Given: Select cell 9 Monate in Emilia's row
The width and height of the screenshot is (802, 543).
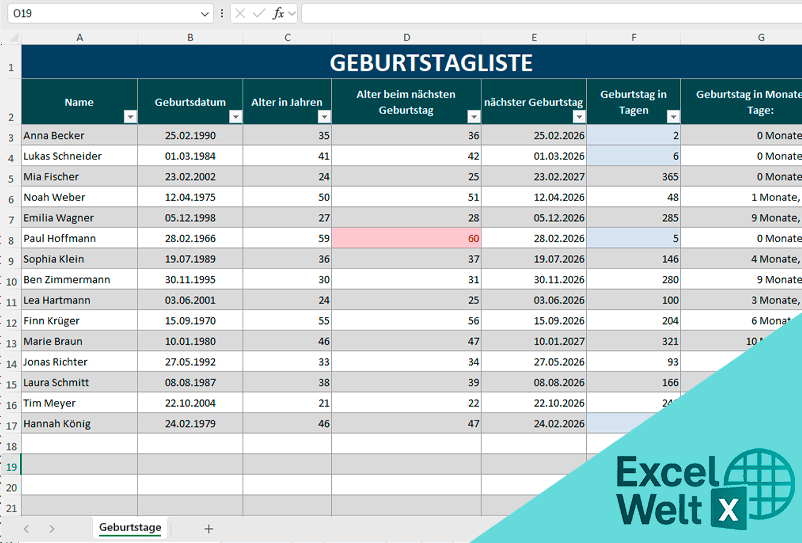Looking at the screenshot, I should pos(742,218).
